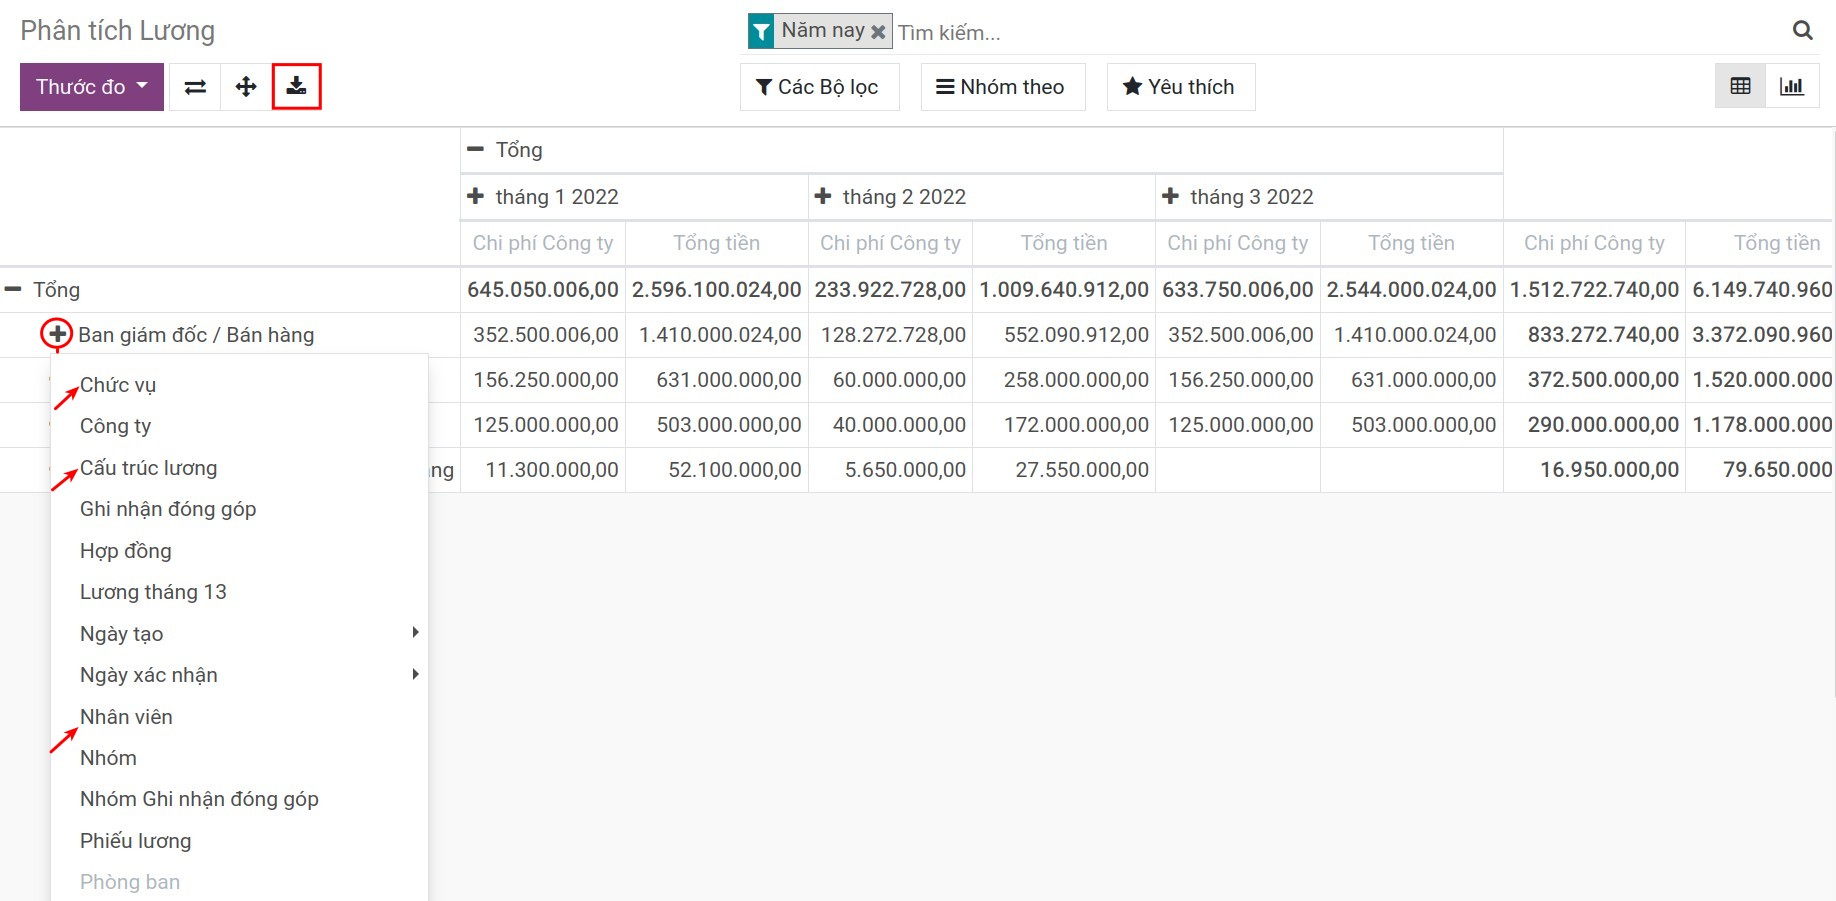Sort by tháng 2 2022 Tổng tiền column
1836x901 pixels.
[1063, 243]
